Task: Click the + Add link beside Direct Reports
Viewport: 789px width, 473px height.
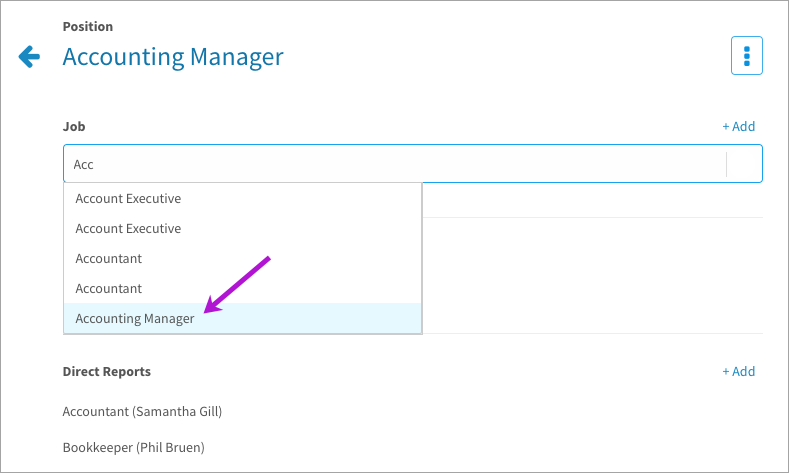Action: [739, 371]
